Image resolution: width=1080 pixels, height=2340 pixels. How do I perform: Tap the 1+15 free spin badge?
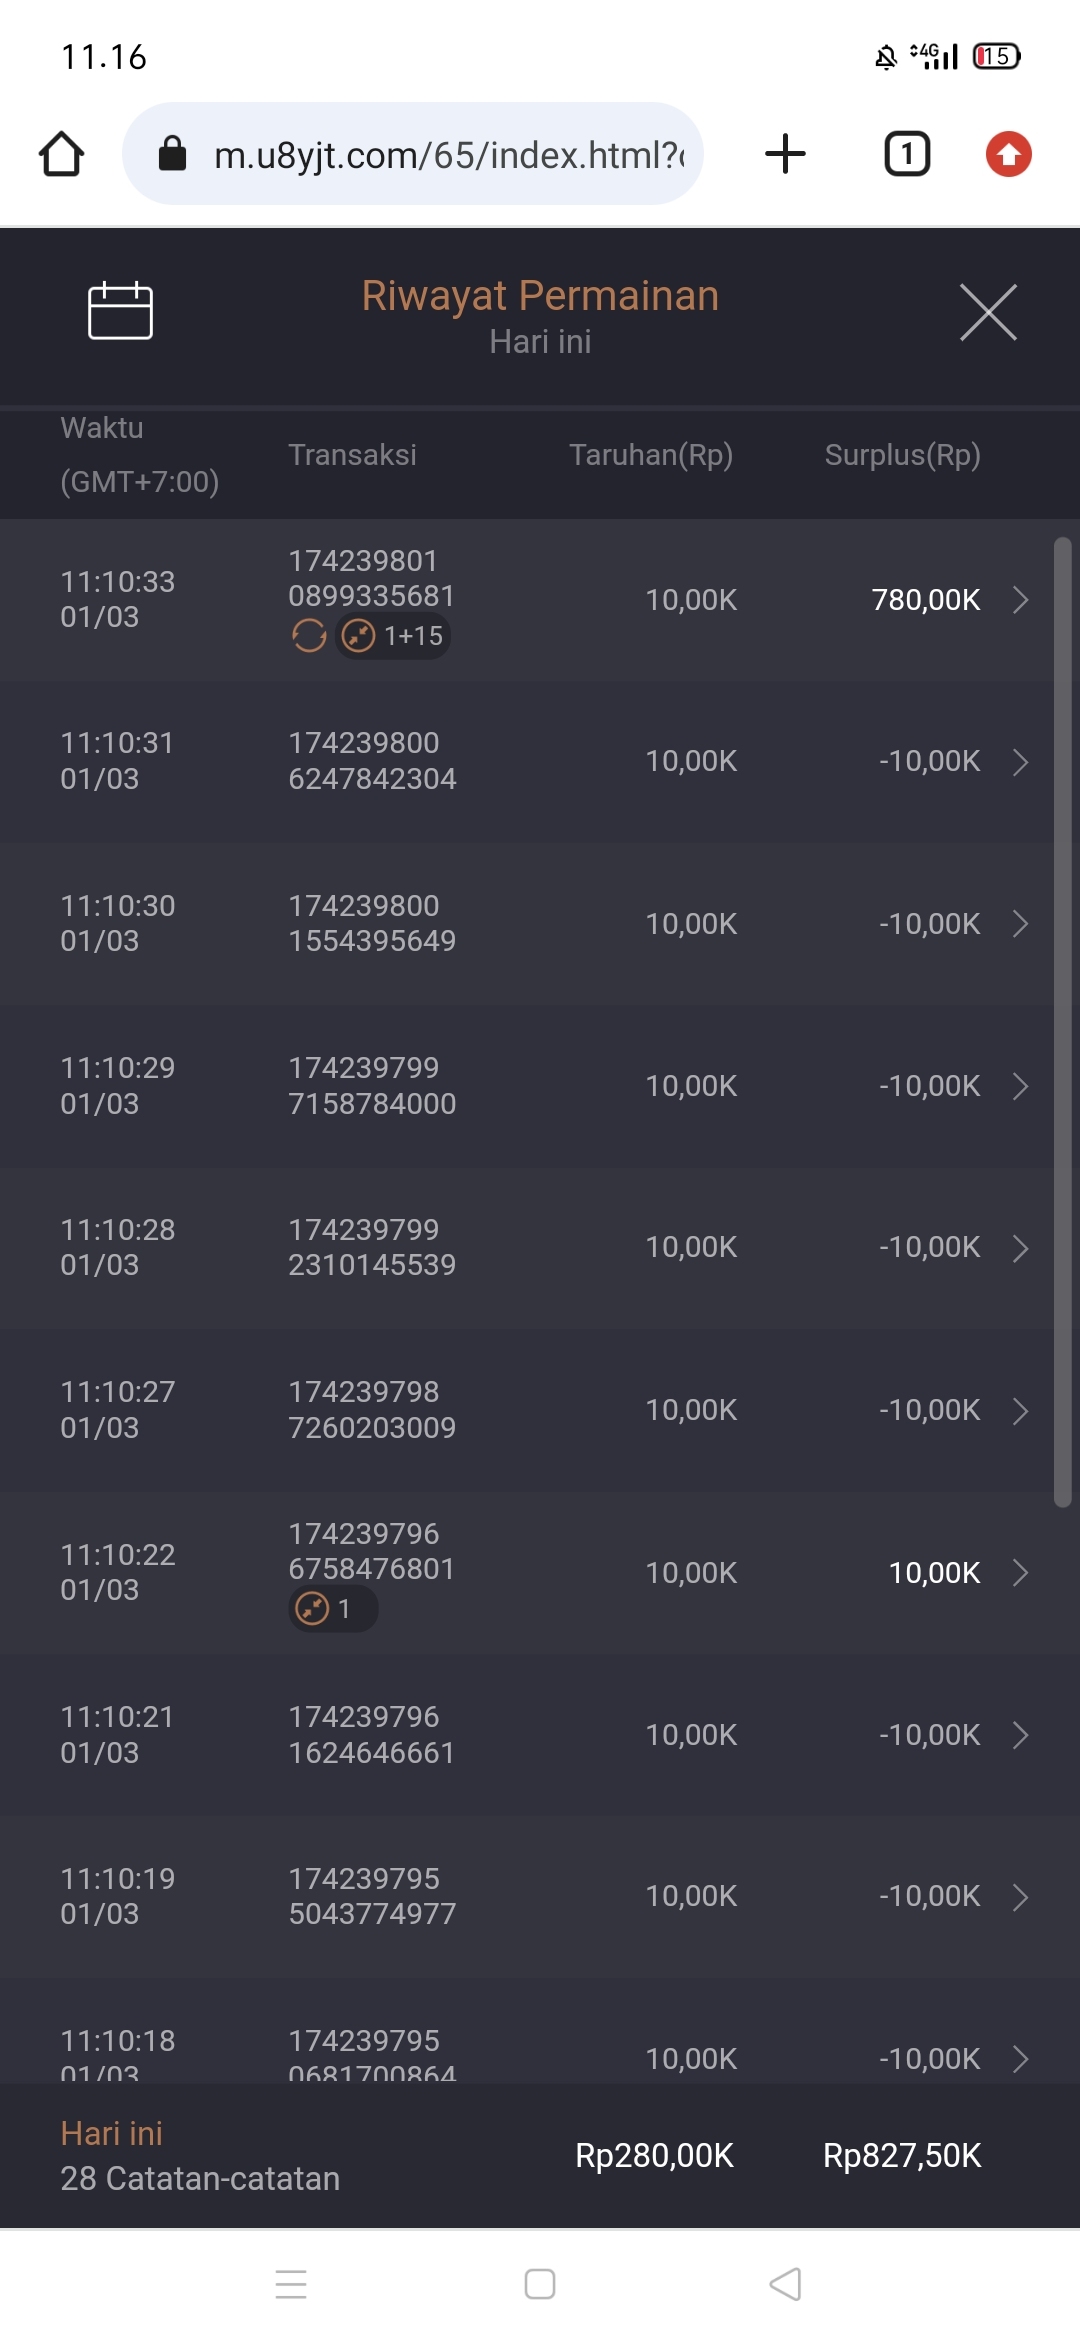tap(394, 636)
